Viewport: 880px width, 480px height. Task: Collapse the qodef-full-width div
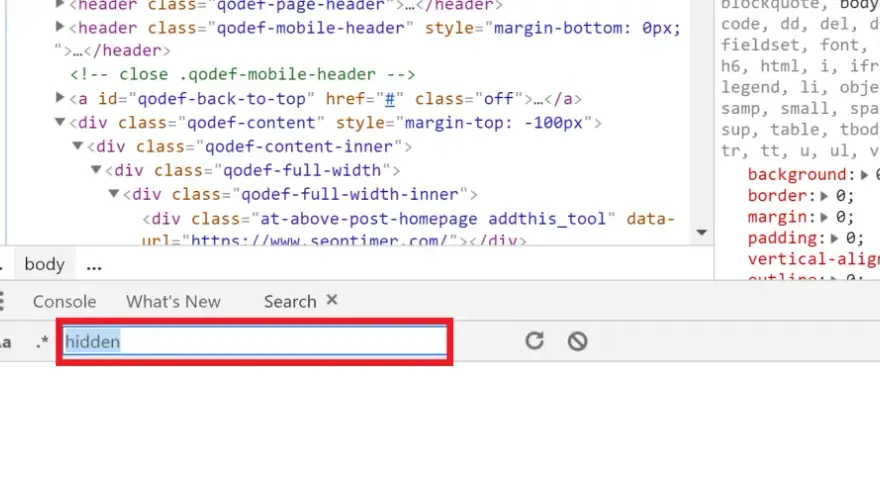point(95,170)
